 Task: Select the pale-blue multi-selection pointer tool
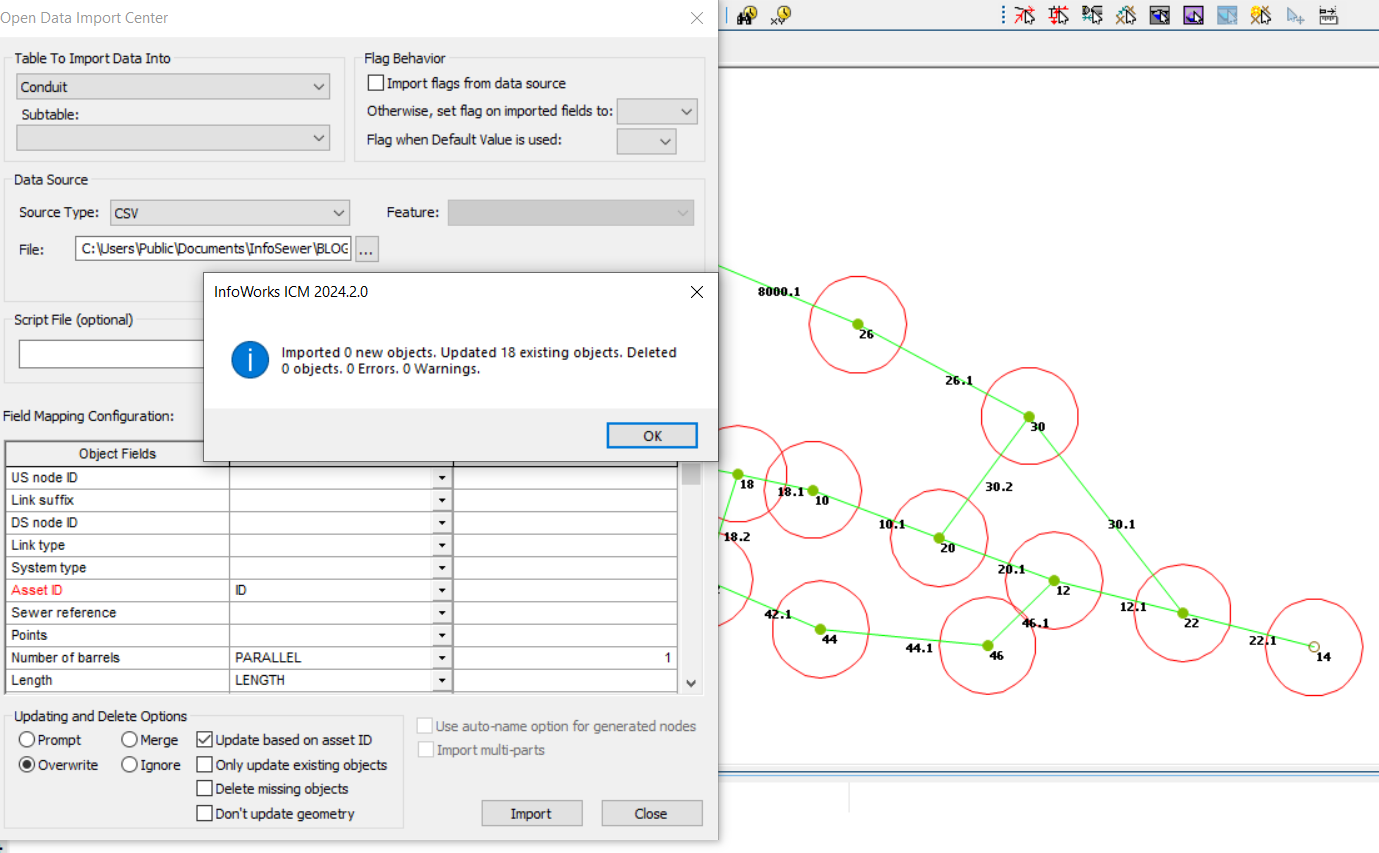point(1294,16)
